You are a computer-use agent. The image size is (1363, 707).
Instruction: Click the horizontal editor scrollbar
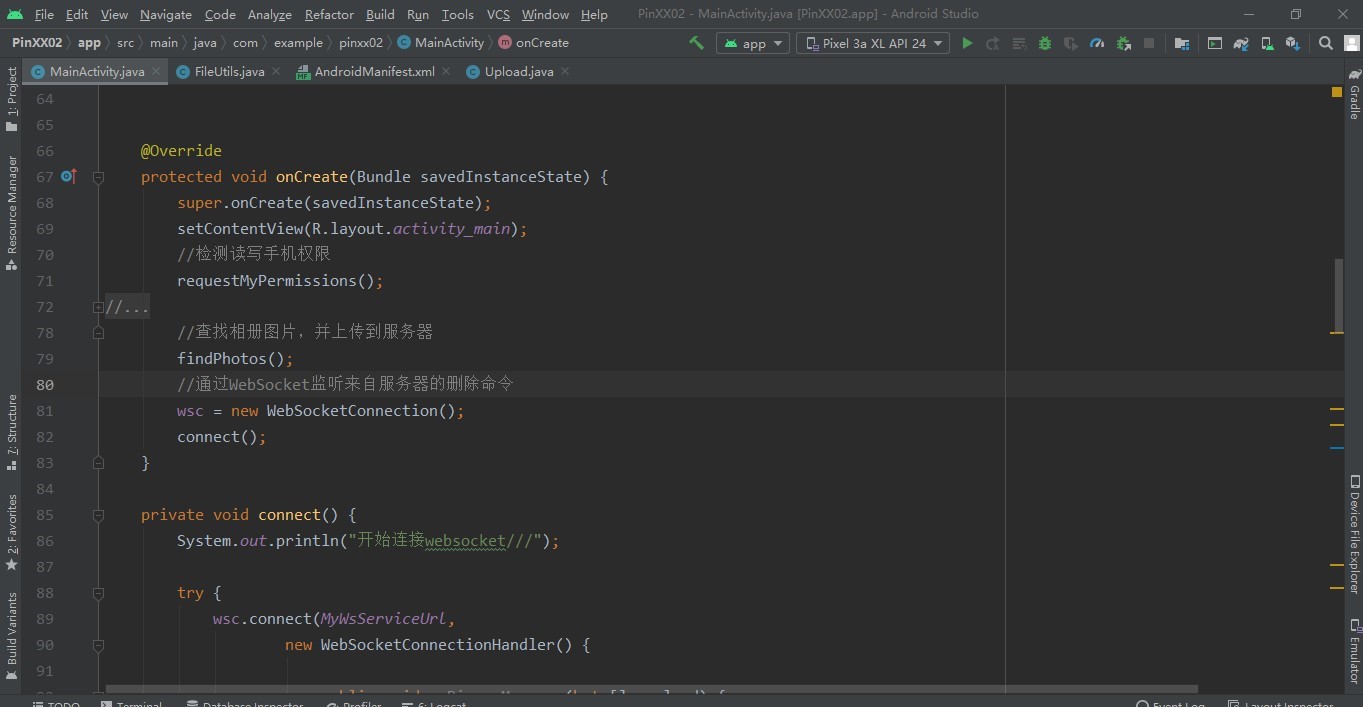652,689
